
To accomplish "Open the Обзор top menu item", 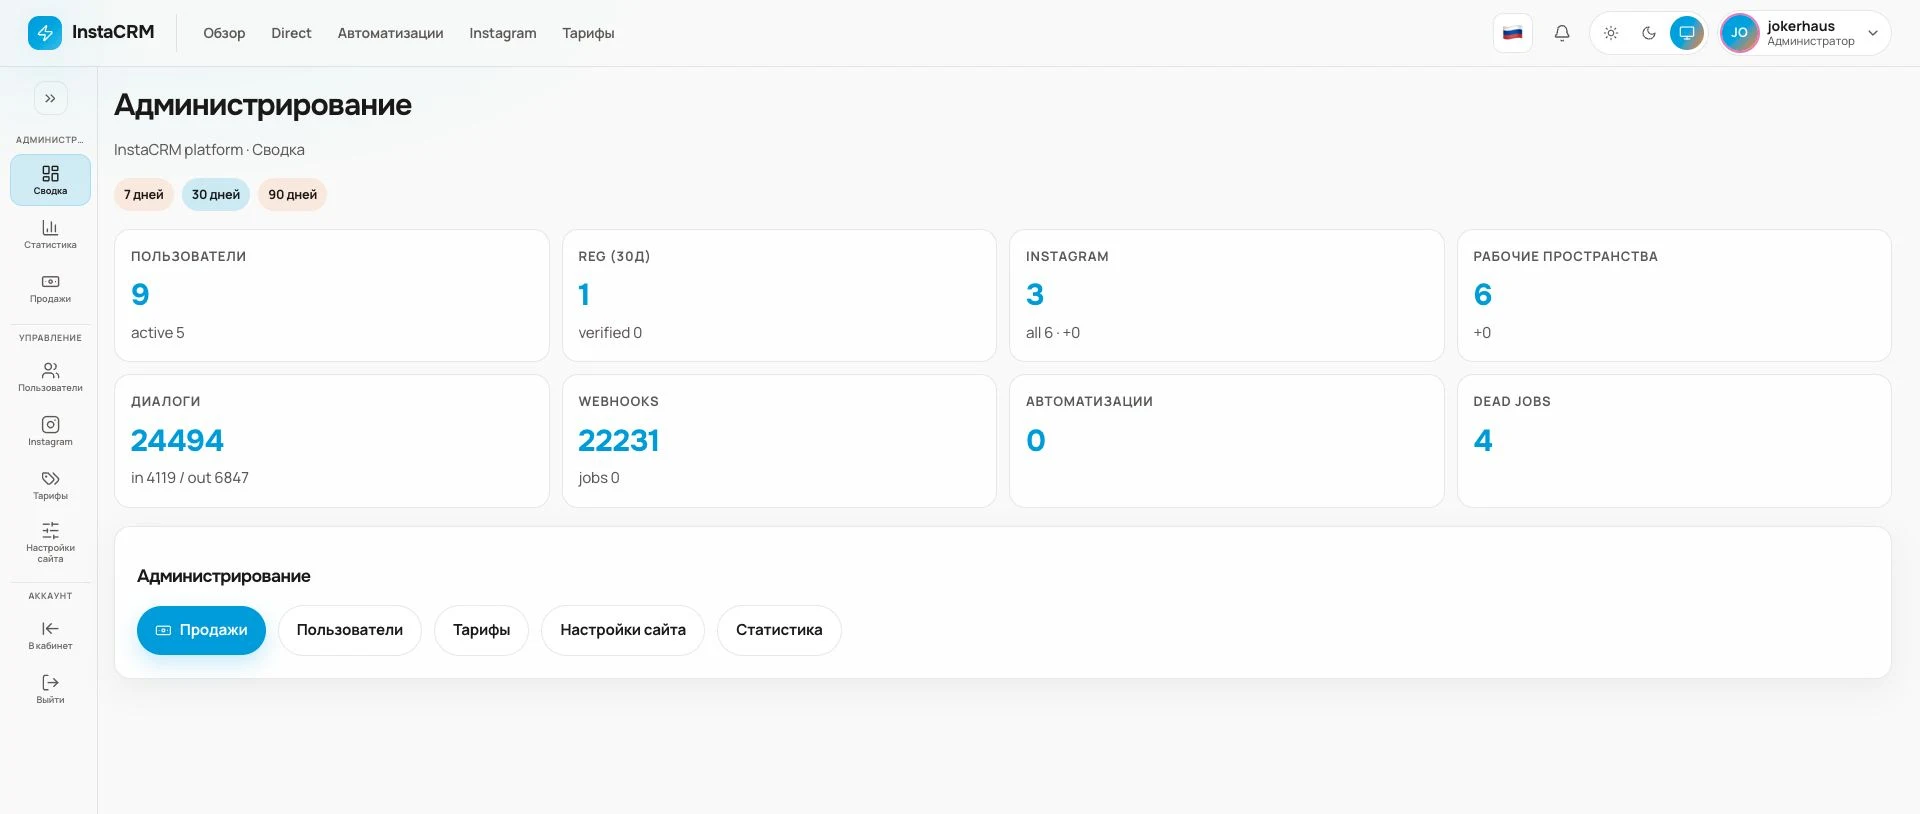I will [x=224, y=33].
